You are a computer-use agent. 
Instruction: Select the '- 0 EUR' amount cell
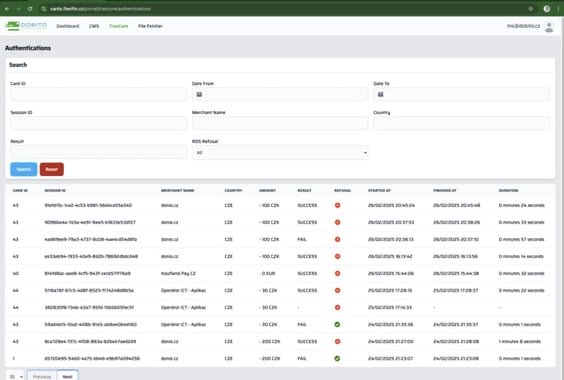pyautogui.click(x=267, y=273)
